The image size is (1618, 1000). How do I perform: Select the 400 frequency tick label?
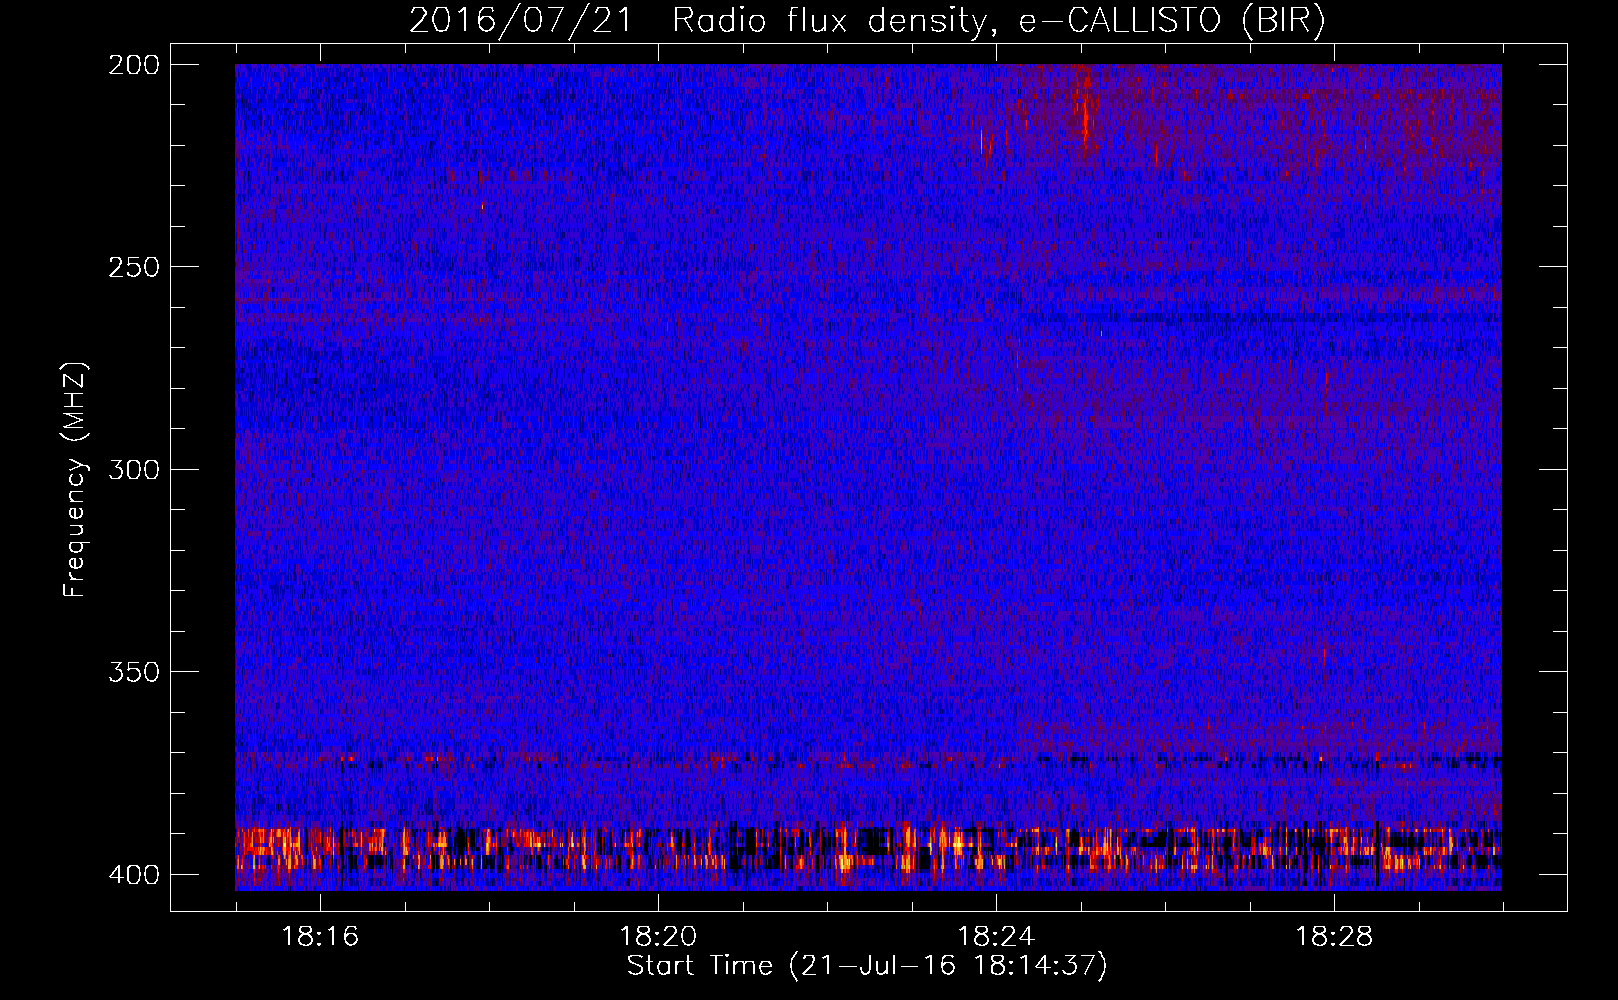[133, 874]
